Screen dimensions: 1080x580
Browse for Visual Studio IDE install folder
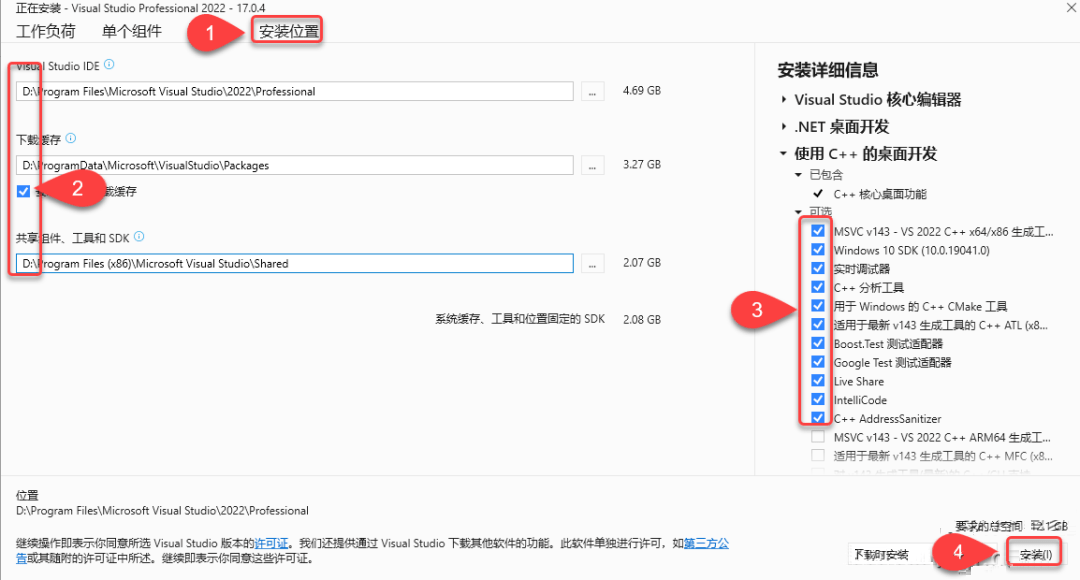[592, 92]
